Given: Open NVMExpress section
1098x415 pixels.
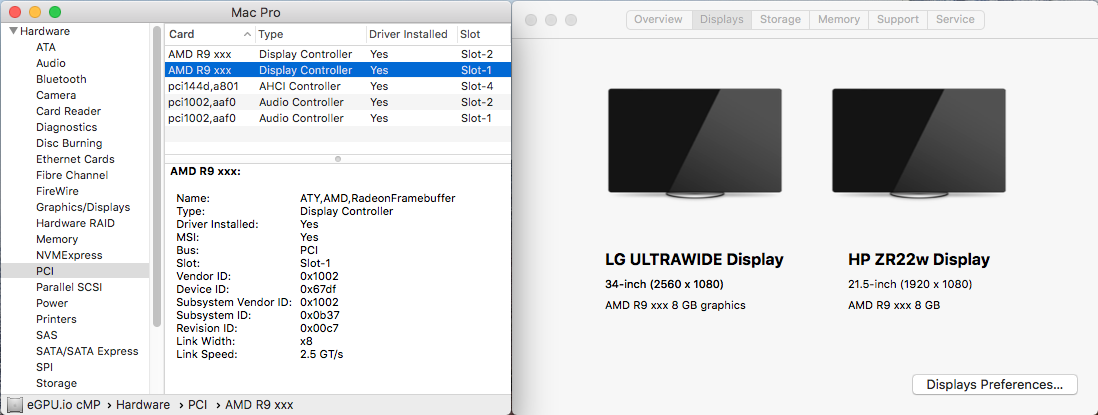Looking at the screenshot, I should [x=69, y=255].
